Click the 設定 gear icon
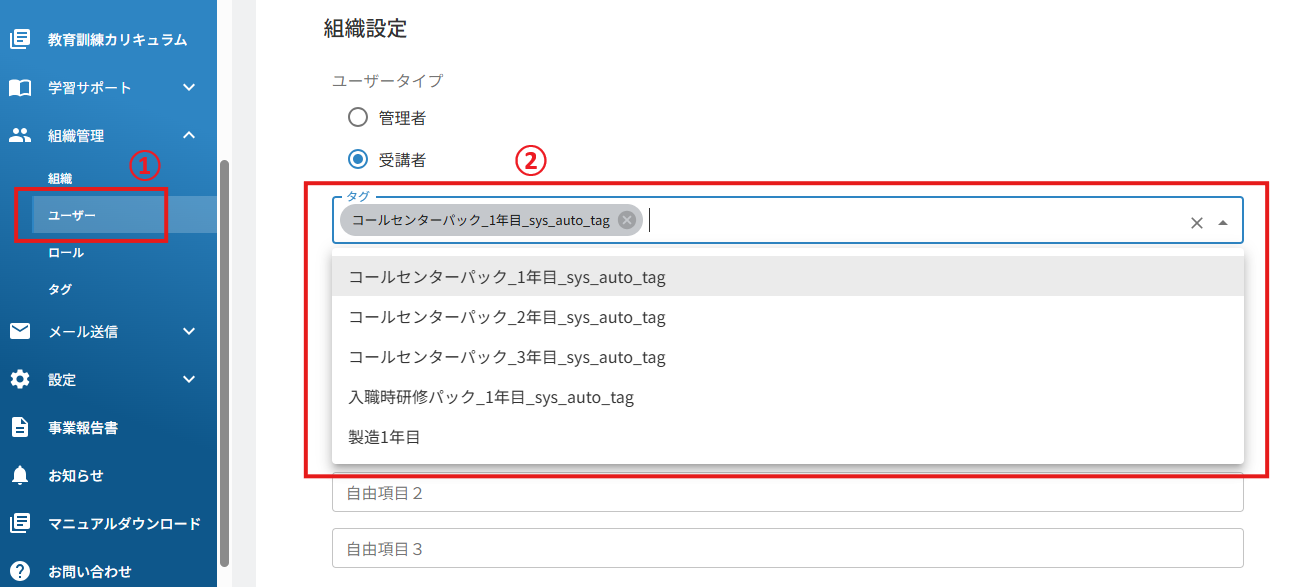This screenshot has width=1311, height=587. pos(20,379)
